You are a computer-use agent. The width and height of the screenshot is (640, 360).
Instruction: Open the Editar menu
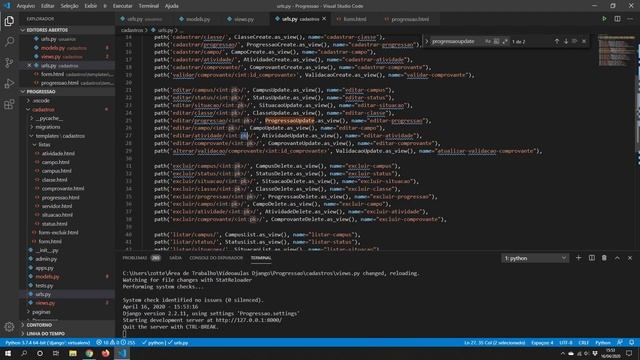click(48, 6)
